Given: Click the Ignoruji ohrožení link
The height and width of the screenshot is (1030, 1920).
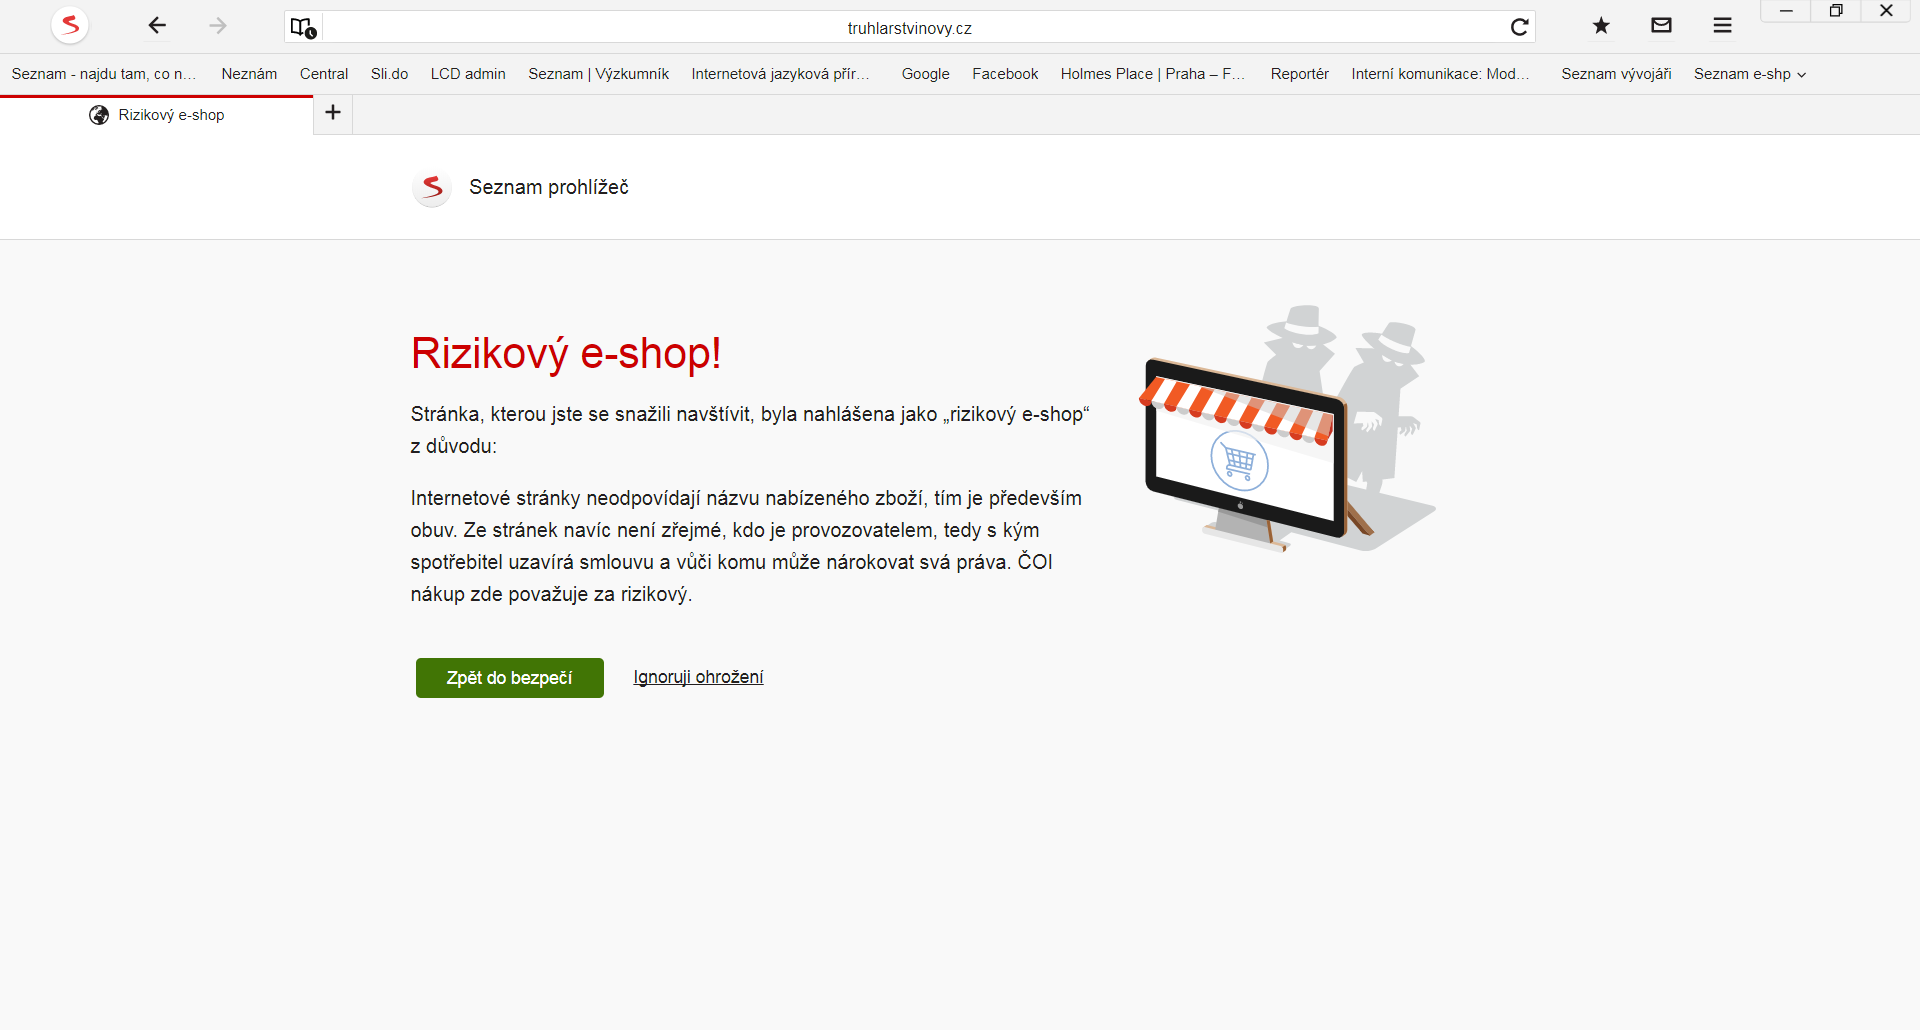Looking at the screenshot, I should point(698,677).
